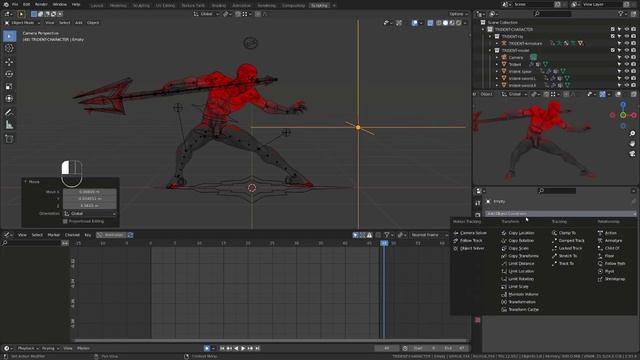Open the viewport View menu
The height and width of the screenshot is (360, 640).
pos(50,23)
